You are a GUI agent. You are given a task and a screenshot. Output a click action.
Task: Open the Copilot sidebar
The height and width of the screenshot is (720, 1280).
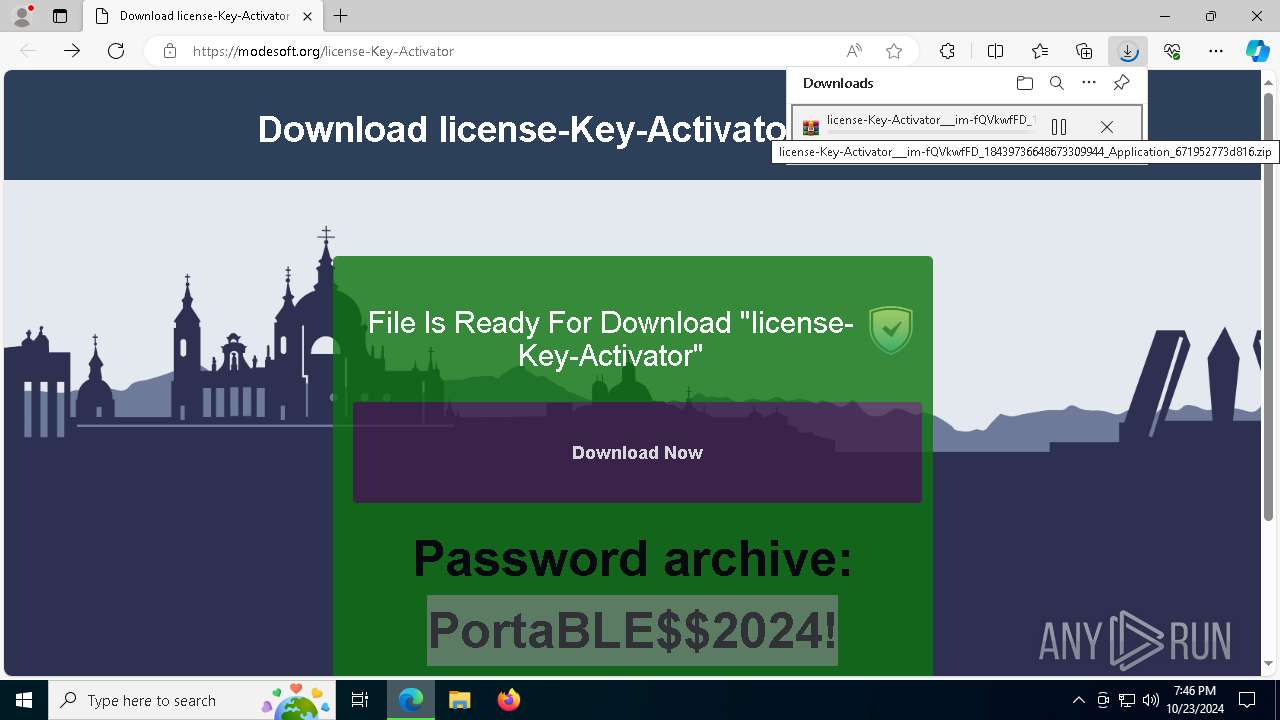1258,51
